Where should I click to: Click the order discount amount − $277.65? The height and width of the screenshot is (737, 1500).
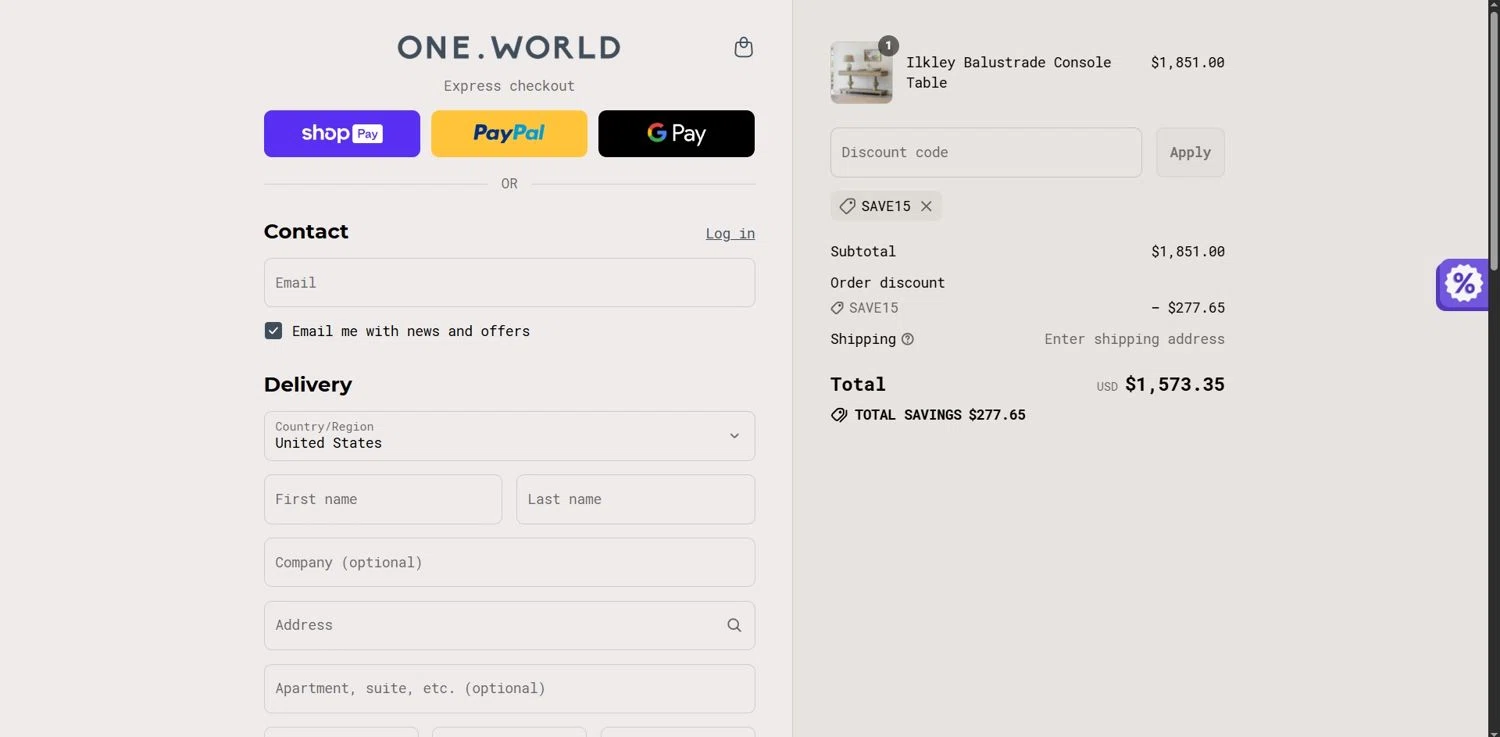[x=1188, y=308]
